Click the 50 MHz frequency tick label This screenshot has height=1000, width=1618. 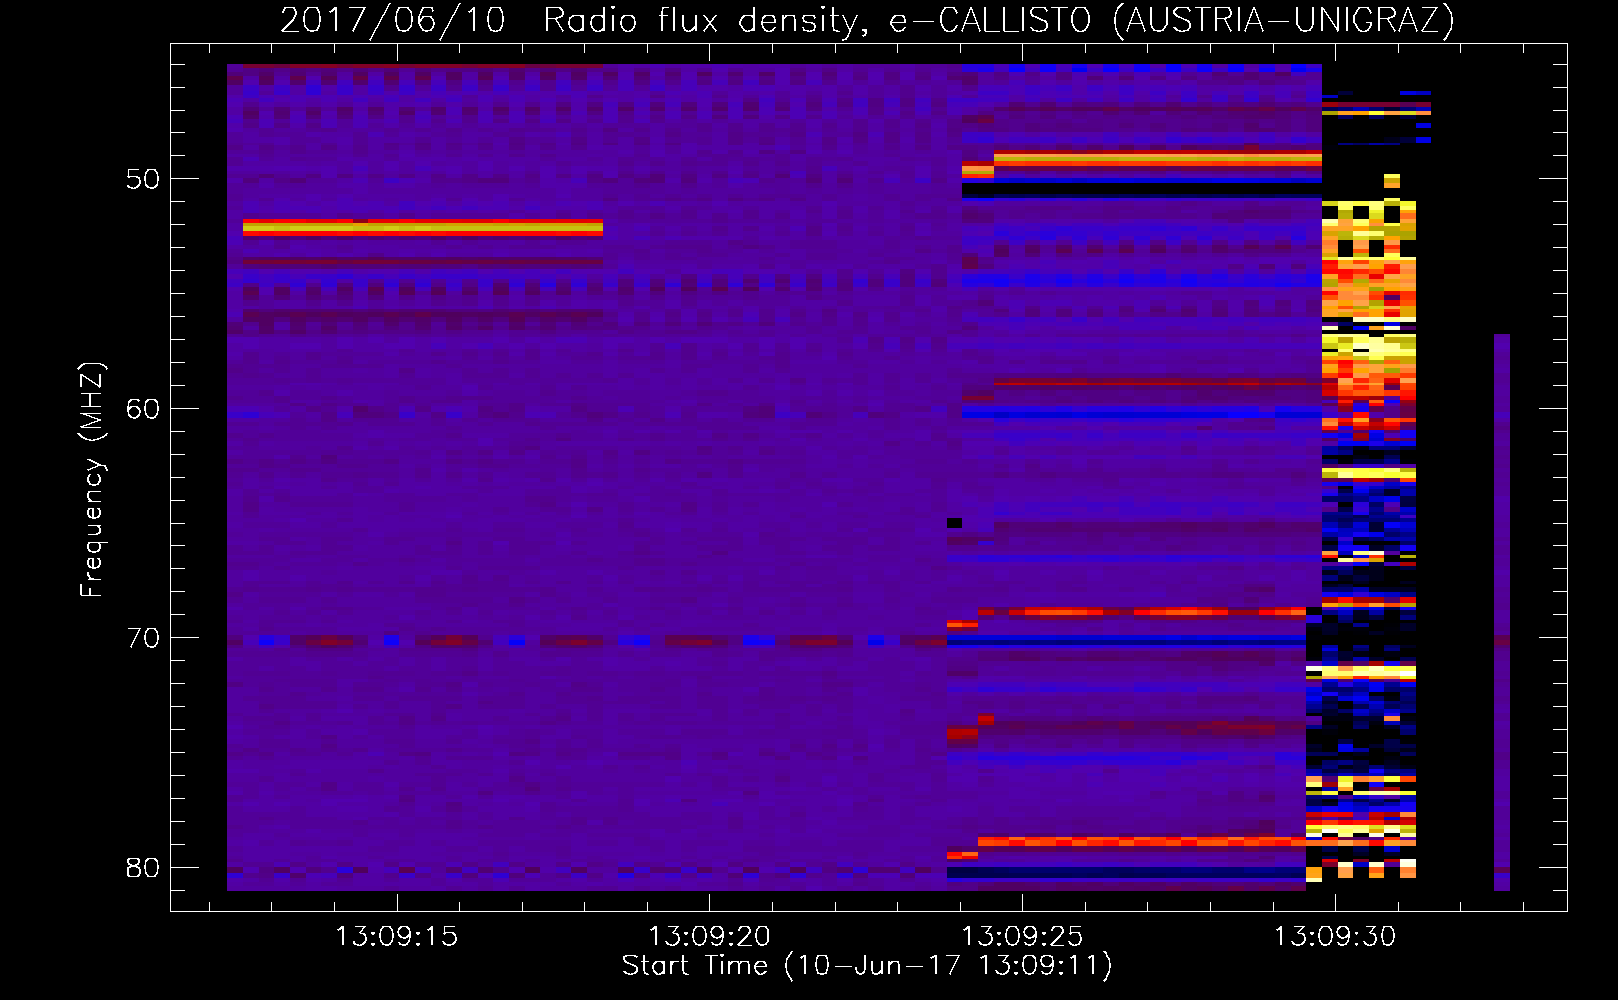coord(143,180)
